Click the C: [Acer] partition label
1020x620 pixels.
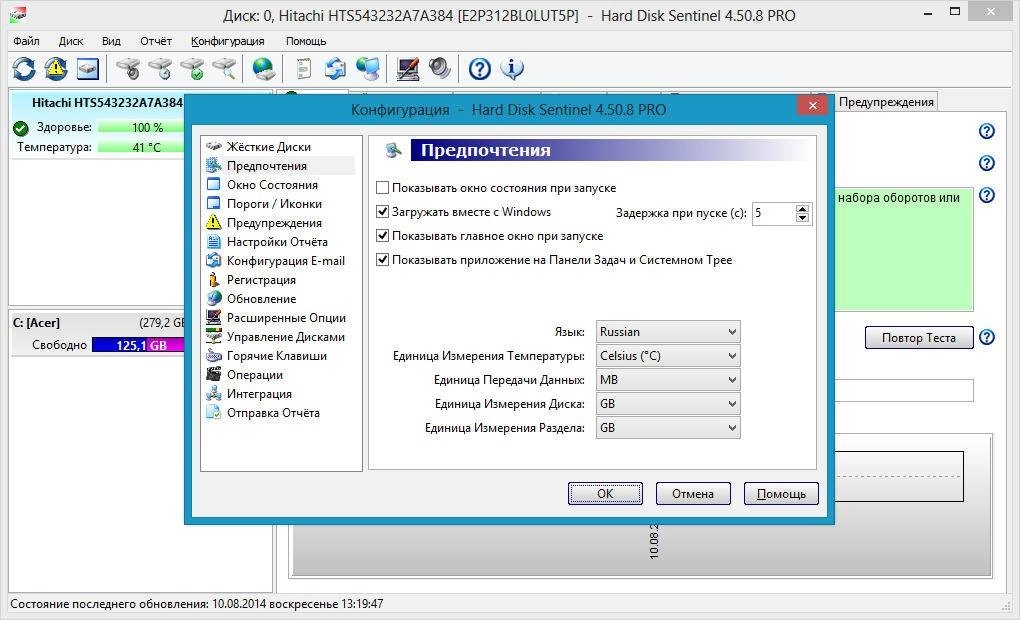pyautogui.click(x=36, y=323)
